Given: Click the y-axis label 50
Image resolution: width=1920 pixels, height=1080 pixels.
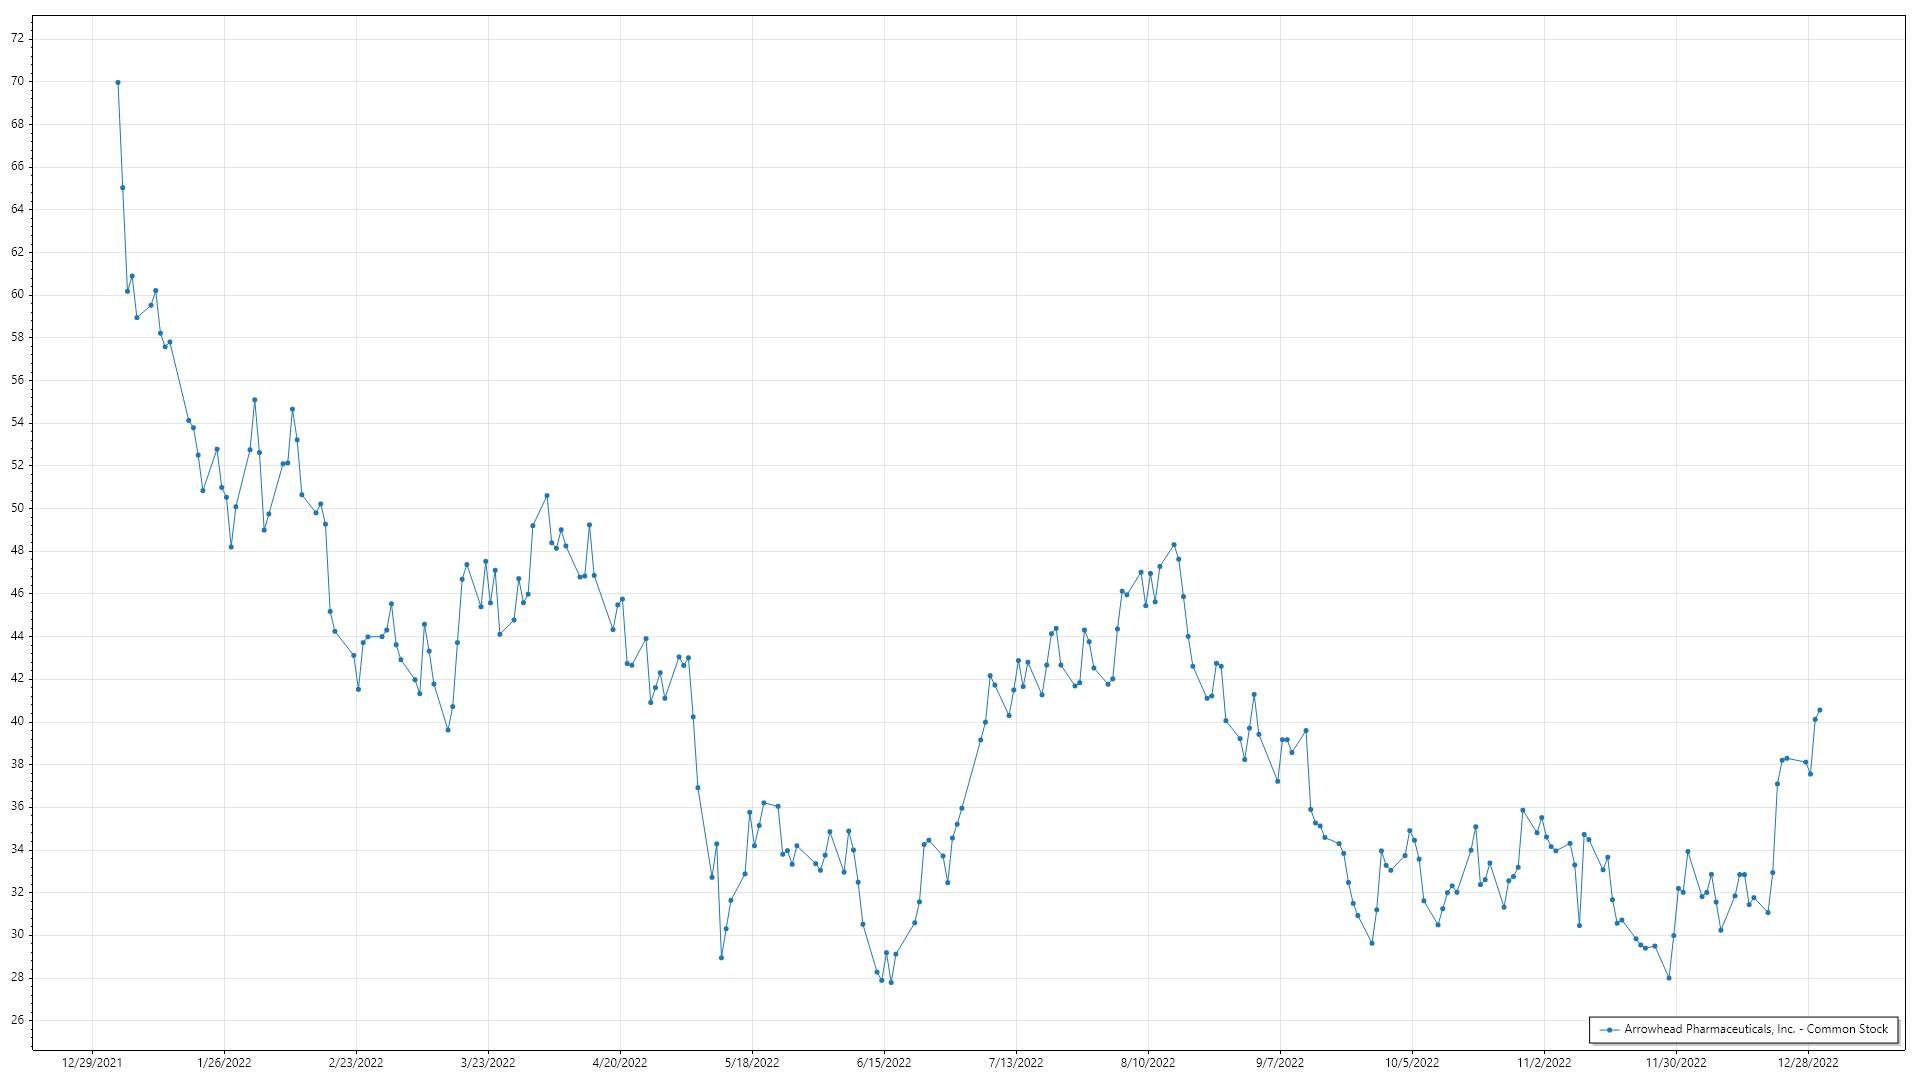Looking at the screenshot, I should click(18, 508).
